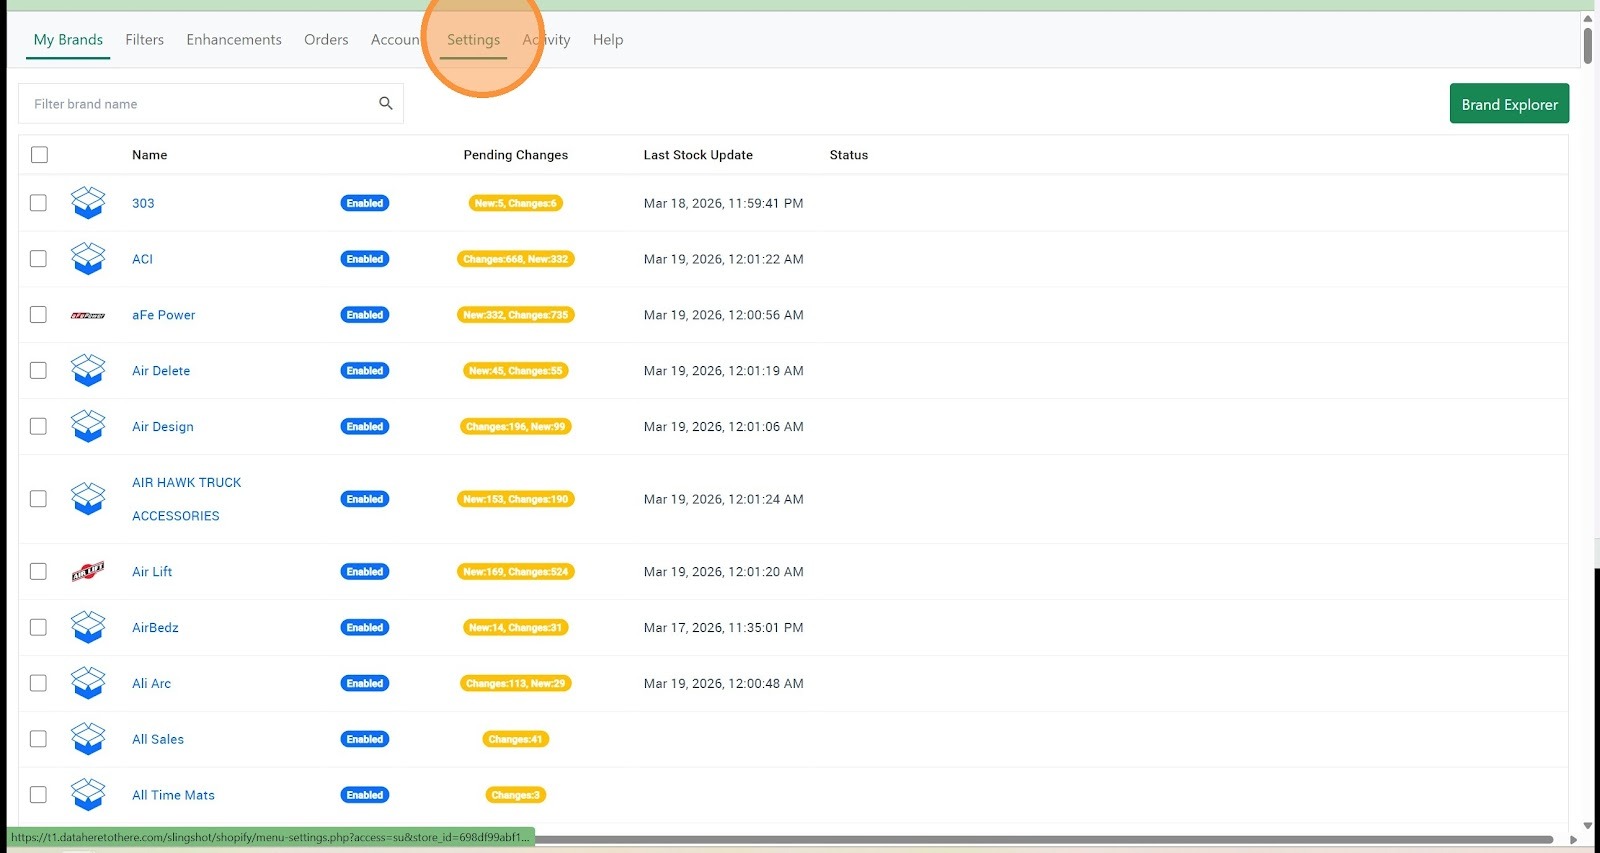
Task: Click the 303 brand box icon
Action: [x=88, y=203]
